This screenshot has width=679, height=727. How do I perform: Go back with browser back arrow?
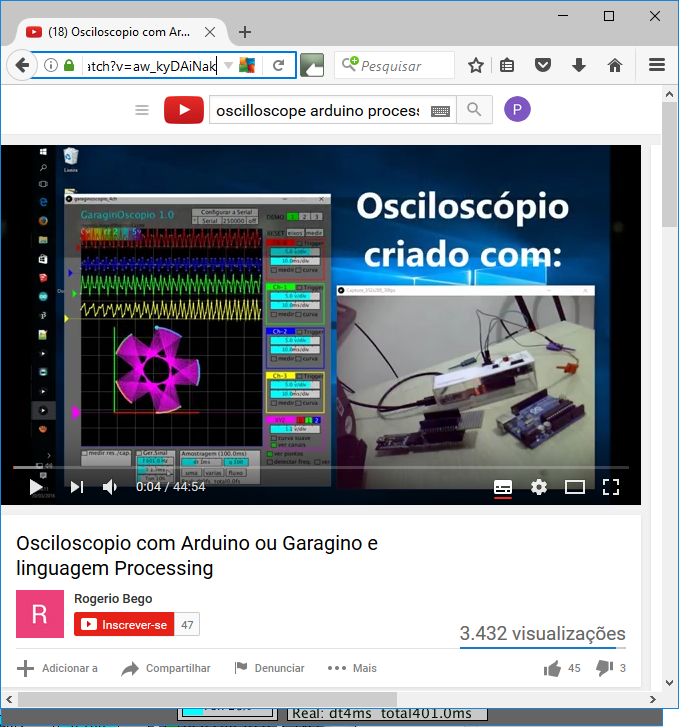(x=22, y=65)
